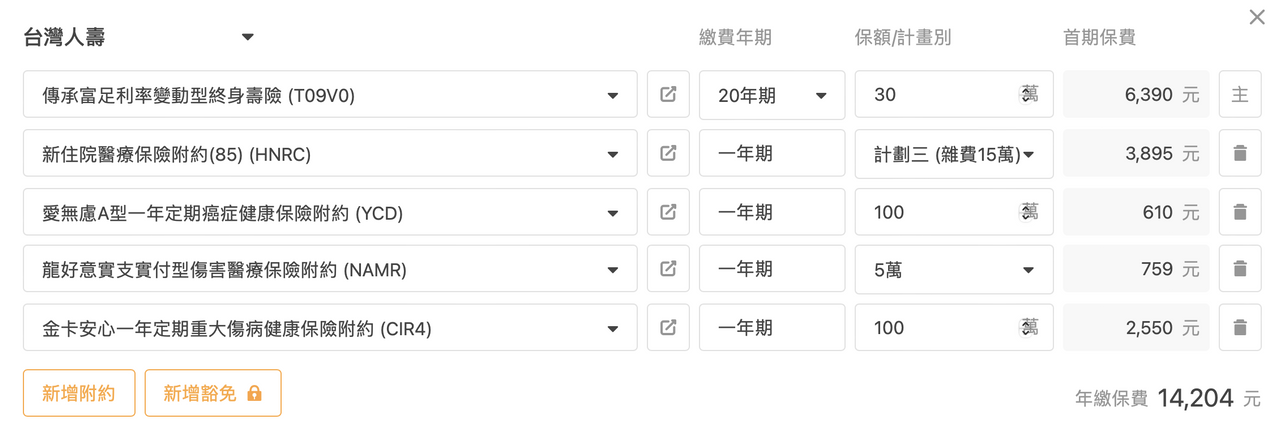Click 新增附約 button
1279x436 pixels.
[x=78, y=393]
